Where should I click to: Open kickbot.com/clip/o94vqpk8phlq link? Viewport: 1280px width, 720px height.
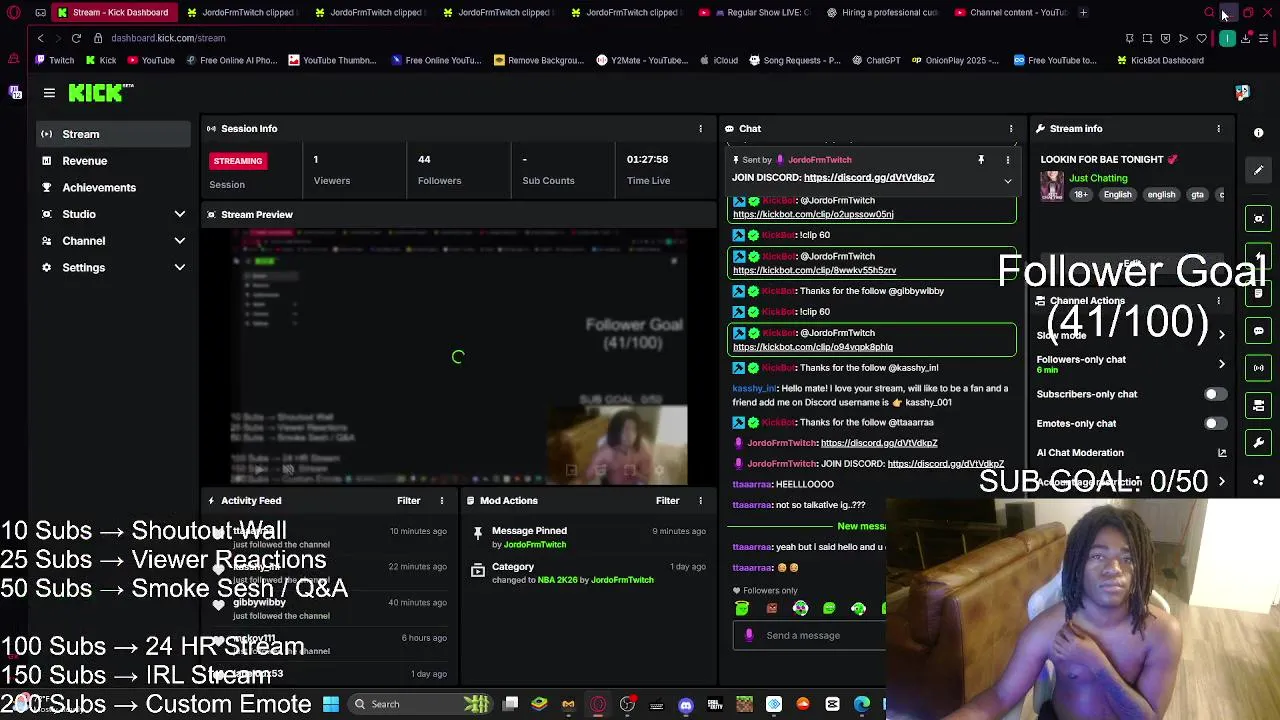pos(813,347)
